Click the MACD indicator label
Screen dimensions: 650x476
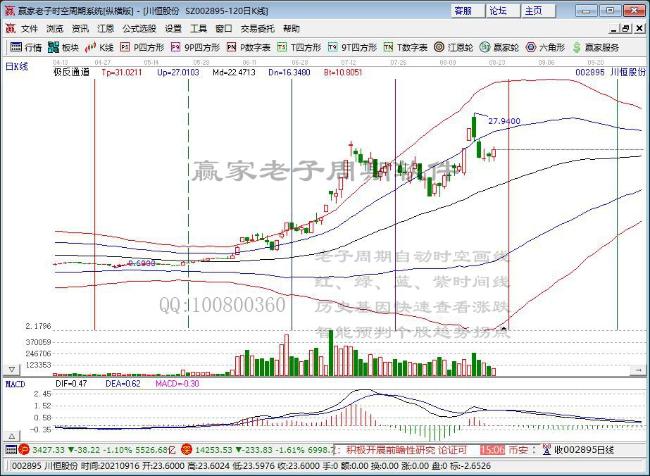[x=16, y=382]
